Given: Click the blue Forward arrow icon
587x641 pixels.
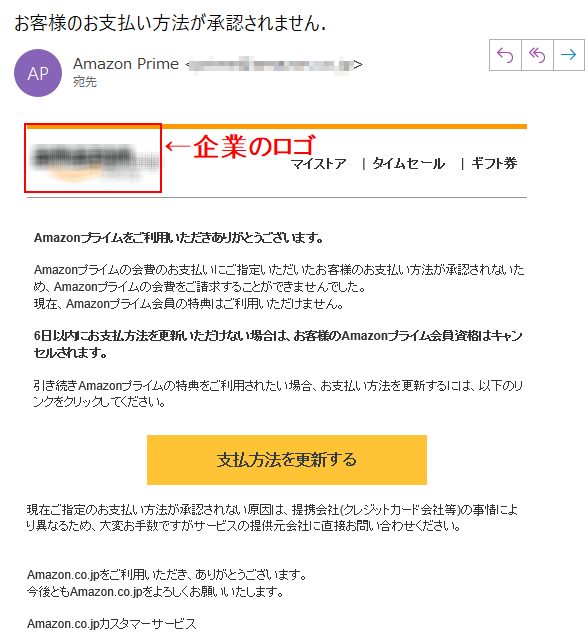Looking at the screenshot, I should (569, 55).
